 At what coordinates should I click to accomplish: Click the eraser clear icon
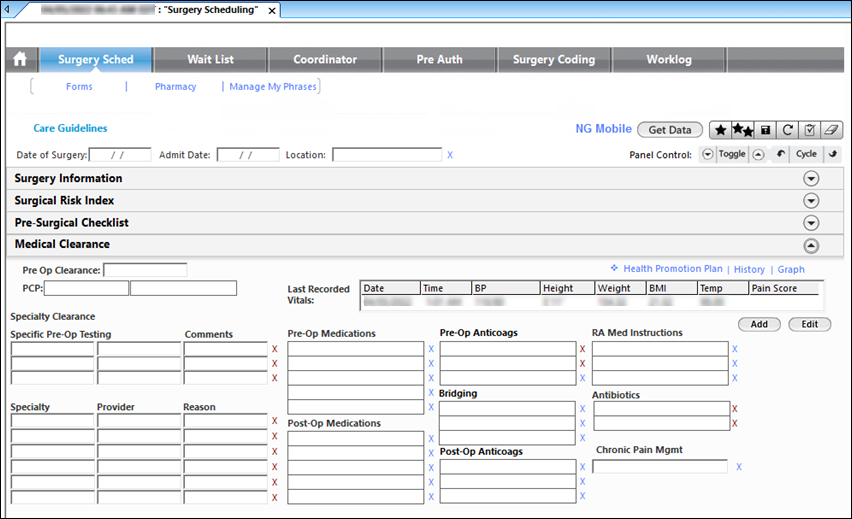tap(831, 130)
